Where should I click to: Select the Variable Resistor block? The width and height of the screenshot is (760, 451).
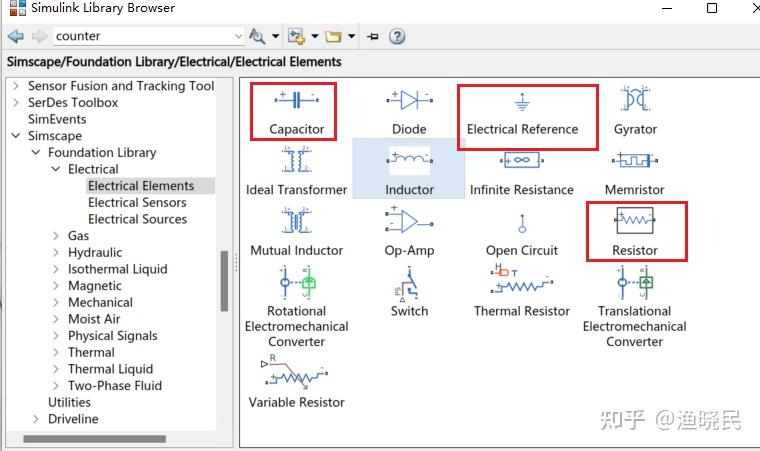[x=296, y=382]
